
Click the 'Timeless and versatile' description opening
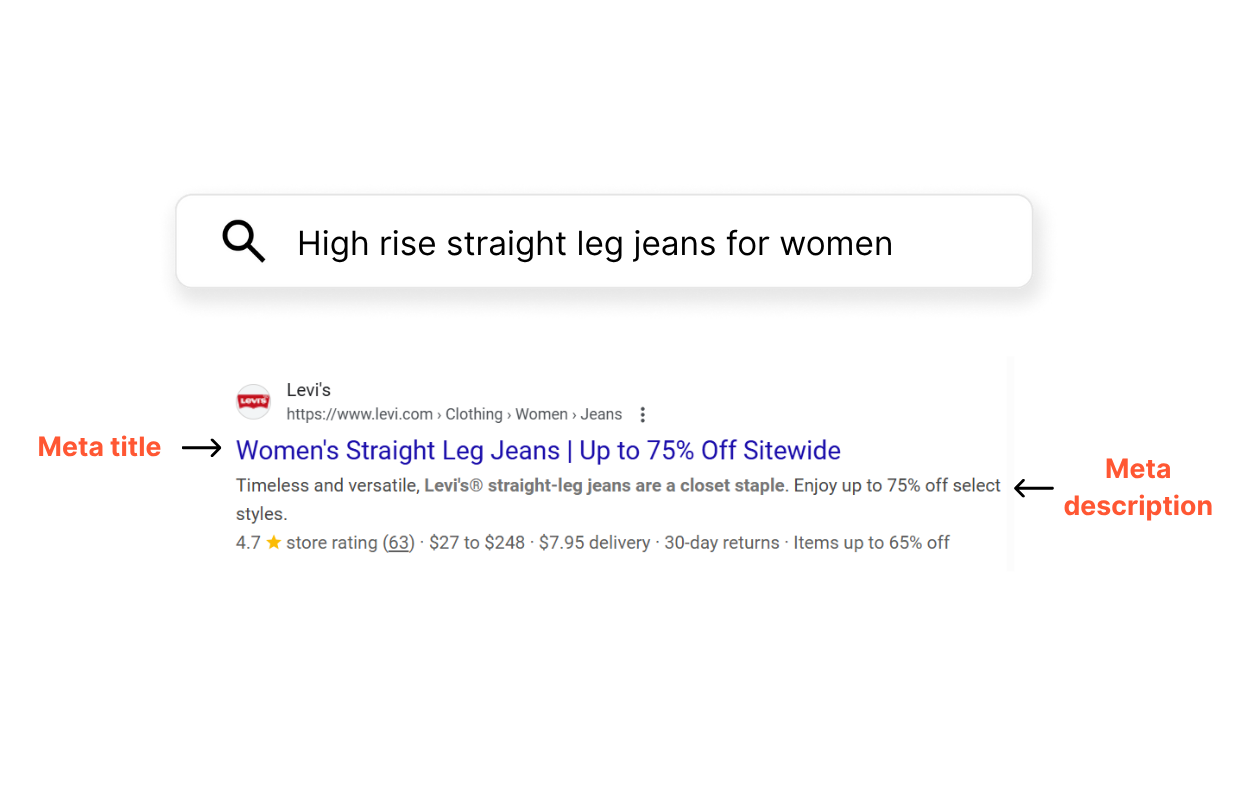[326, 486]
